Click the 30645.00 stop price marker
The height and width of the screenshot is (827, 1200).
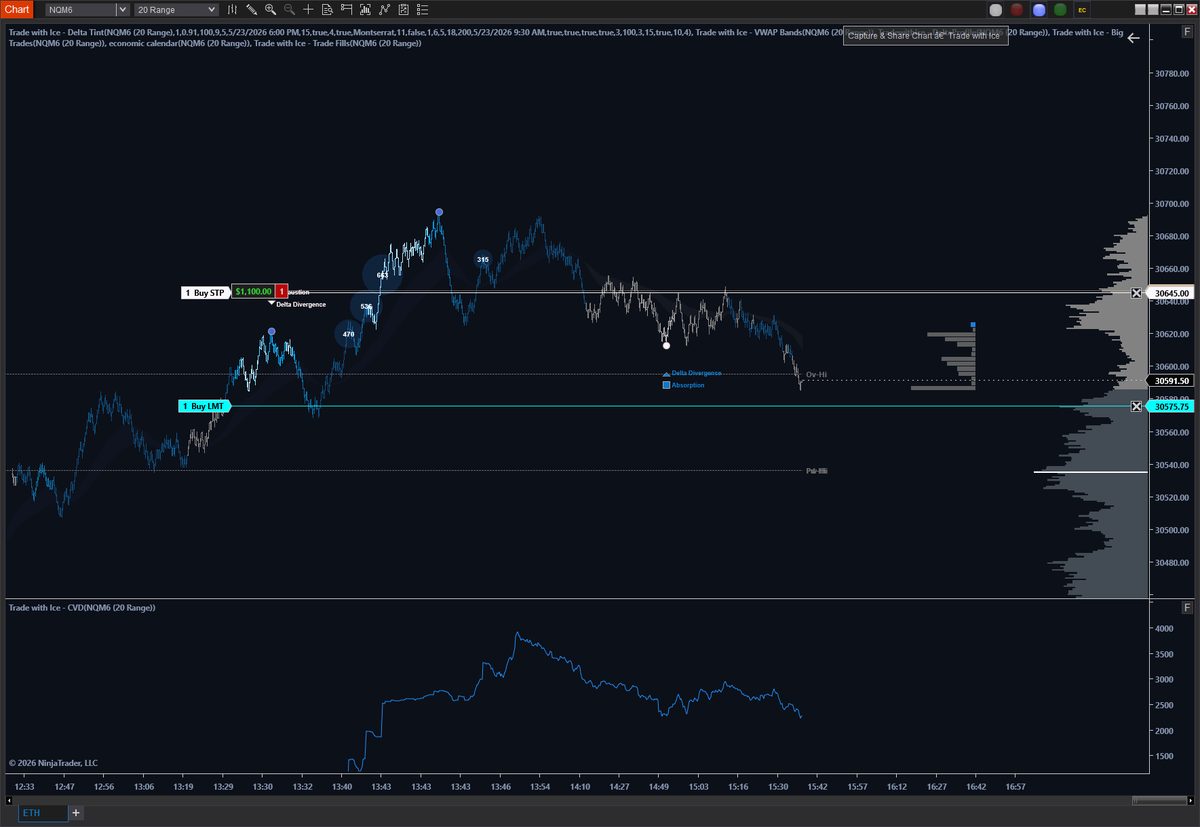(x=1171, y=293)
